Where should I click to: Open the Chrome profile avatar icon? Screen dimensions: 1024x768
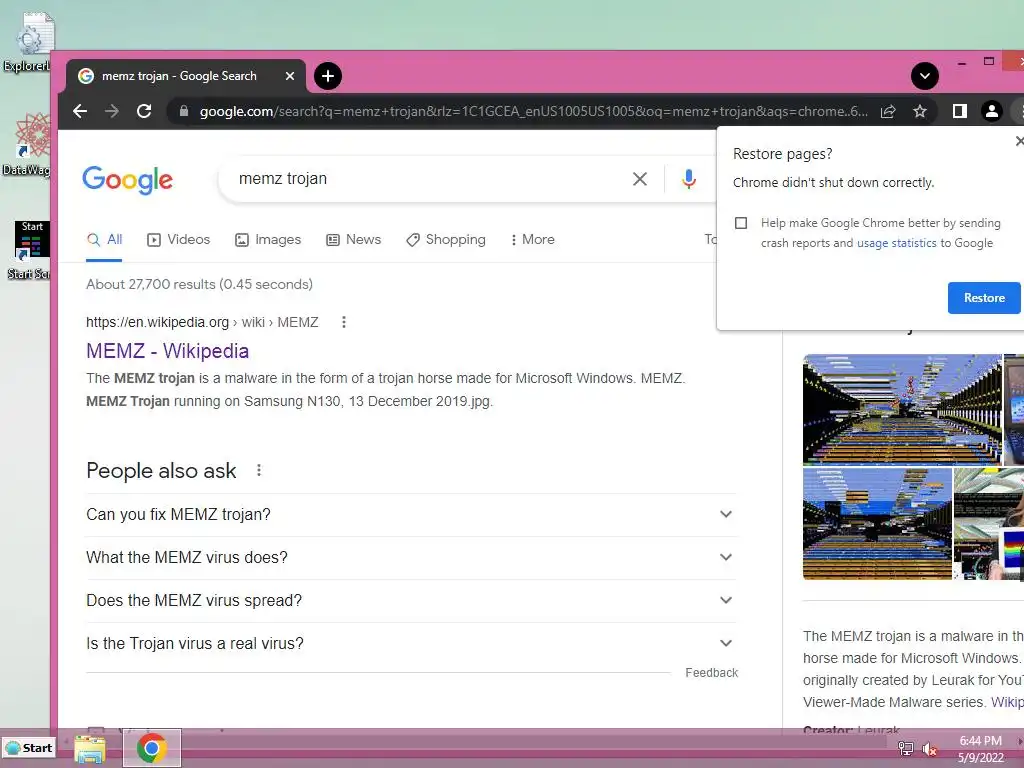point(991,112)
